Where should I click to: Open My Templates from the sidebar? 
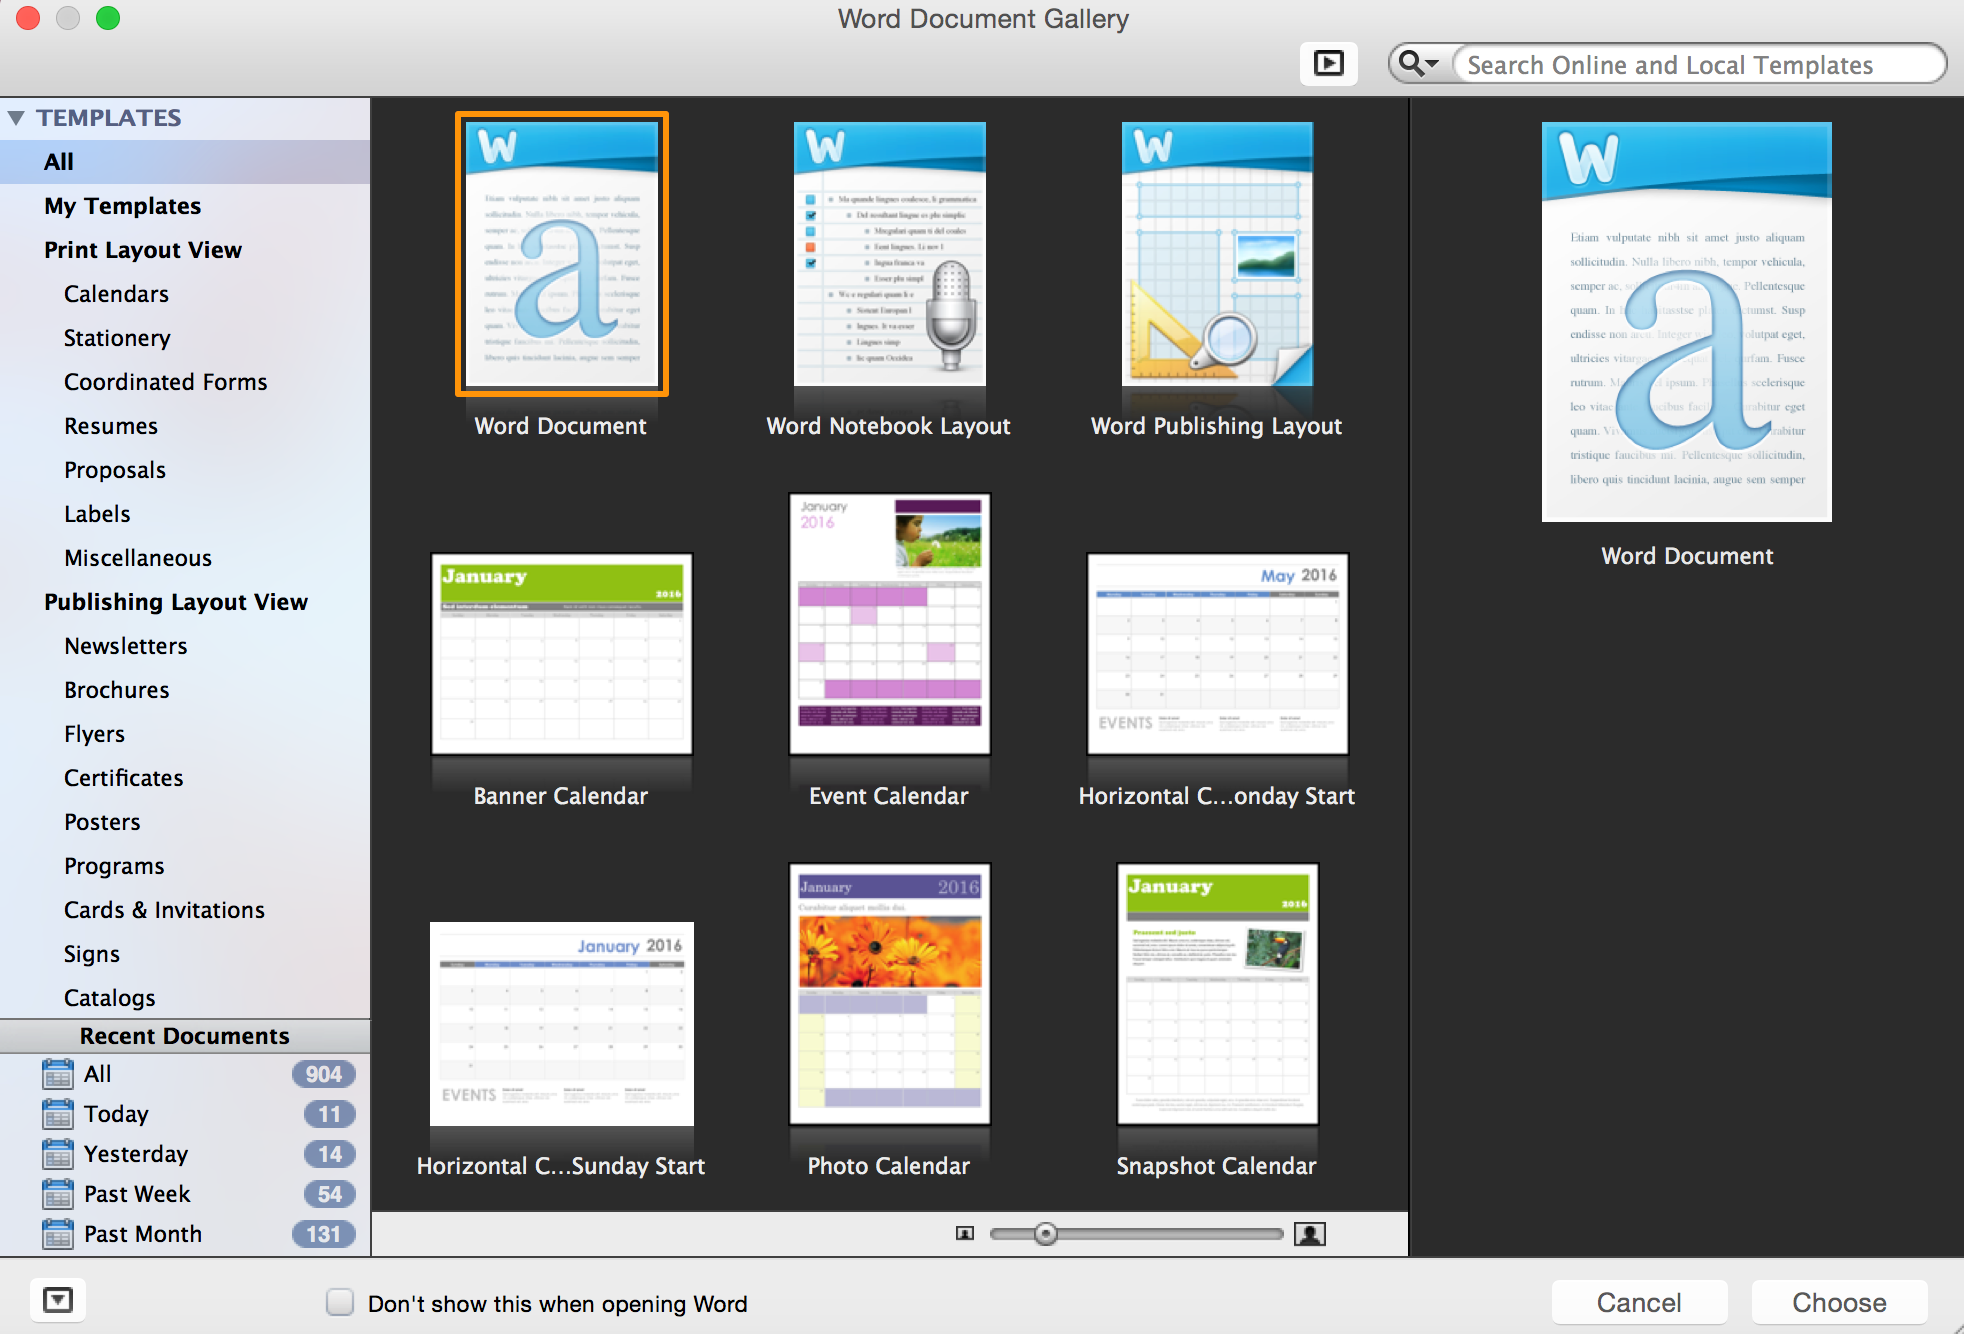coord(122,205)
